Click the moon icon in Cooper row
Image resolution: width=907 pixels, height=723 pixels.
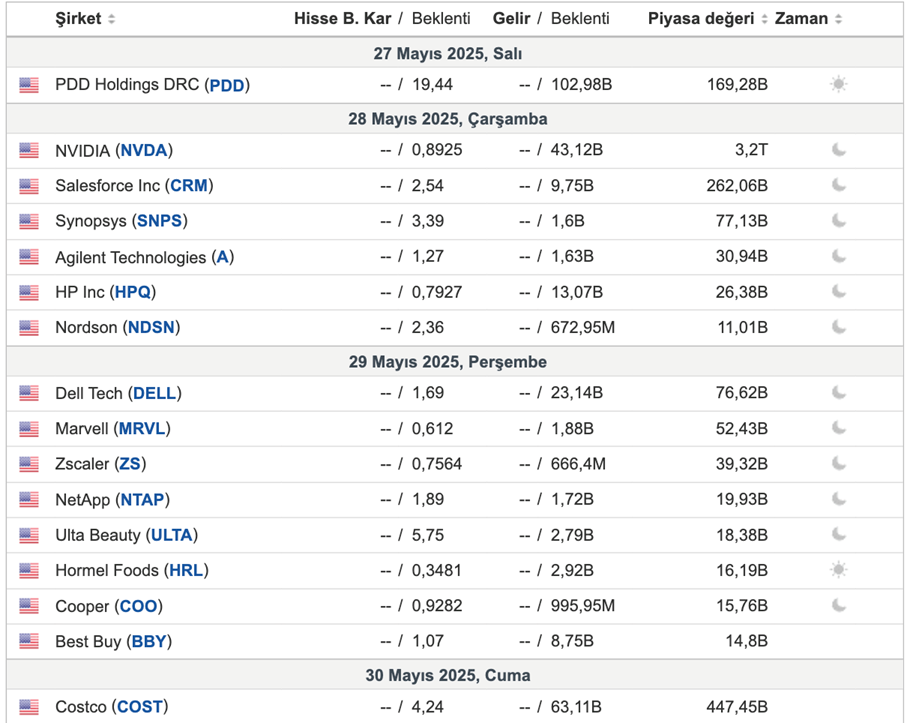(x=839, y=606)
